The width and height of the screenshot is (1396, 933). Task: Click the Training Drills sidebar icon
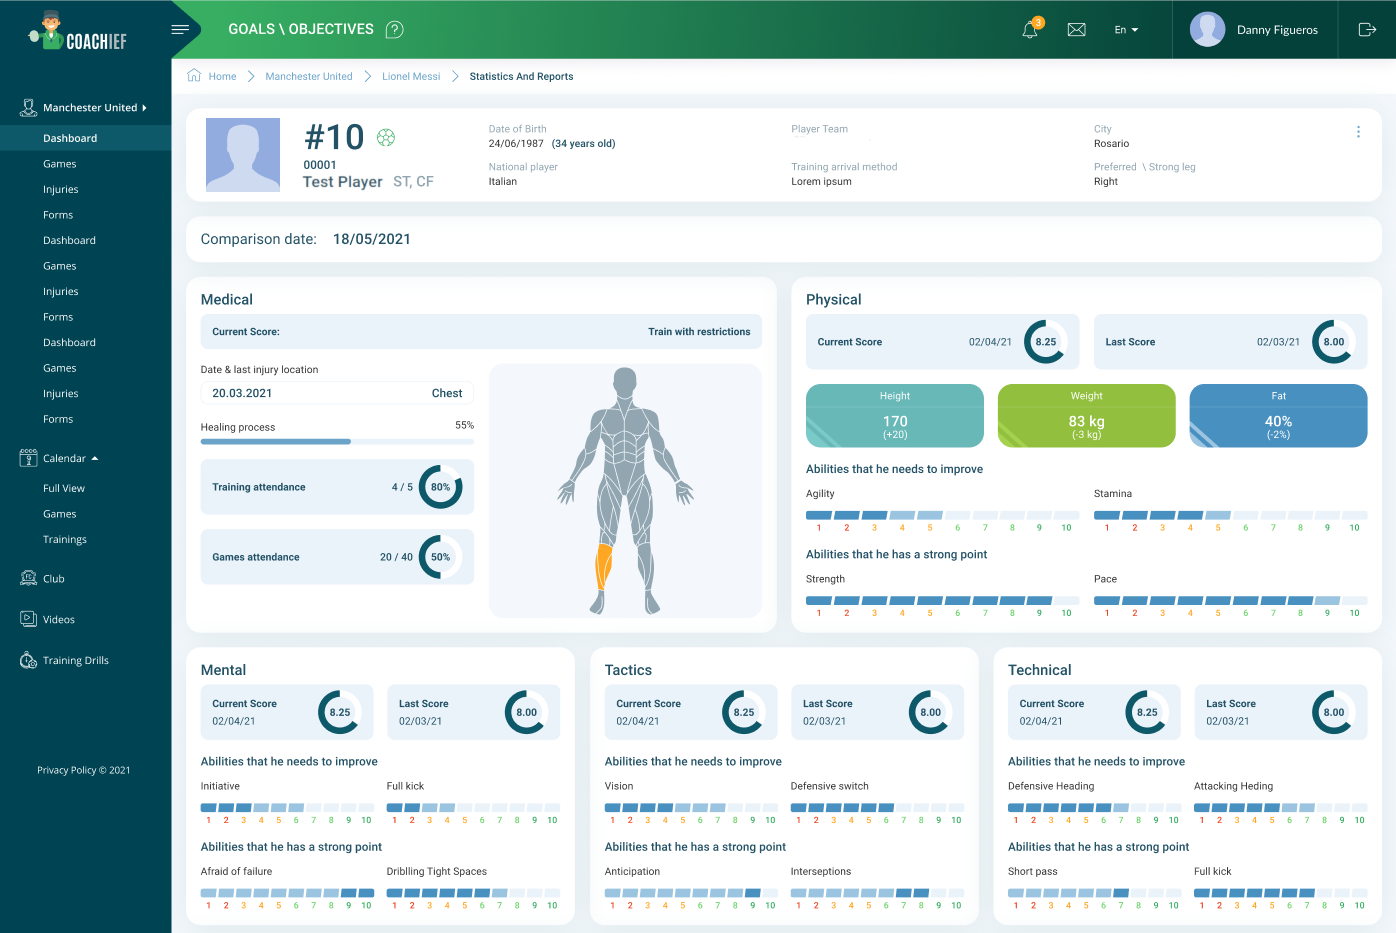click(x=28, y=660)
